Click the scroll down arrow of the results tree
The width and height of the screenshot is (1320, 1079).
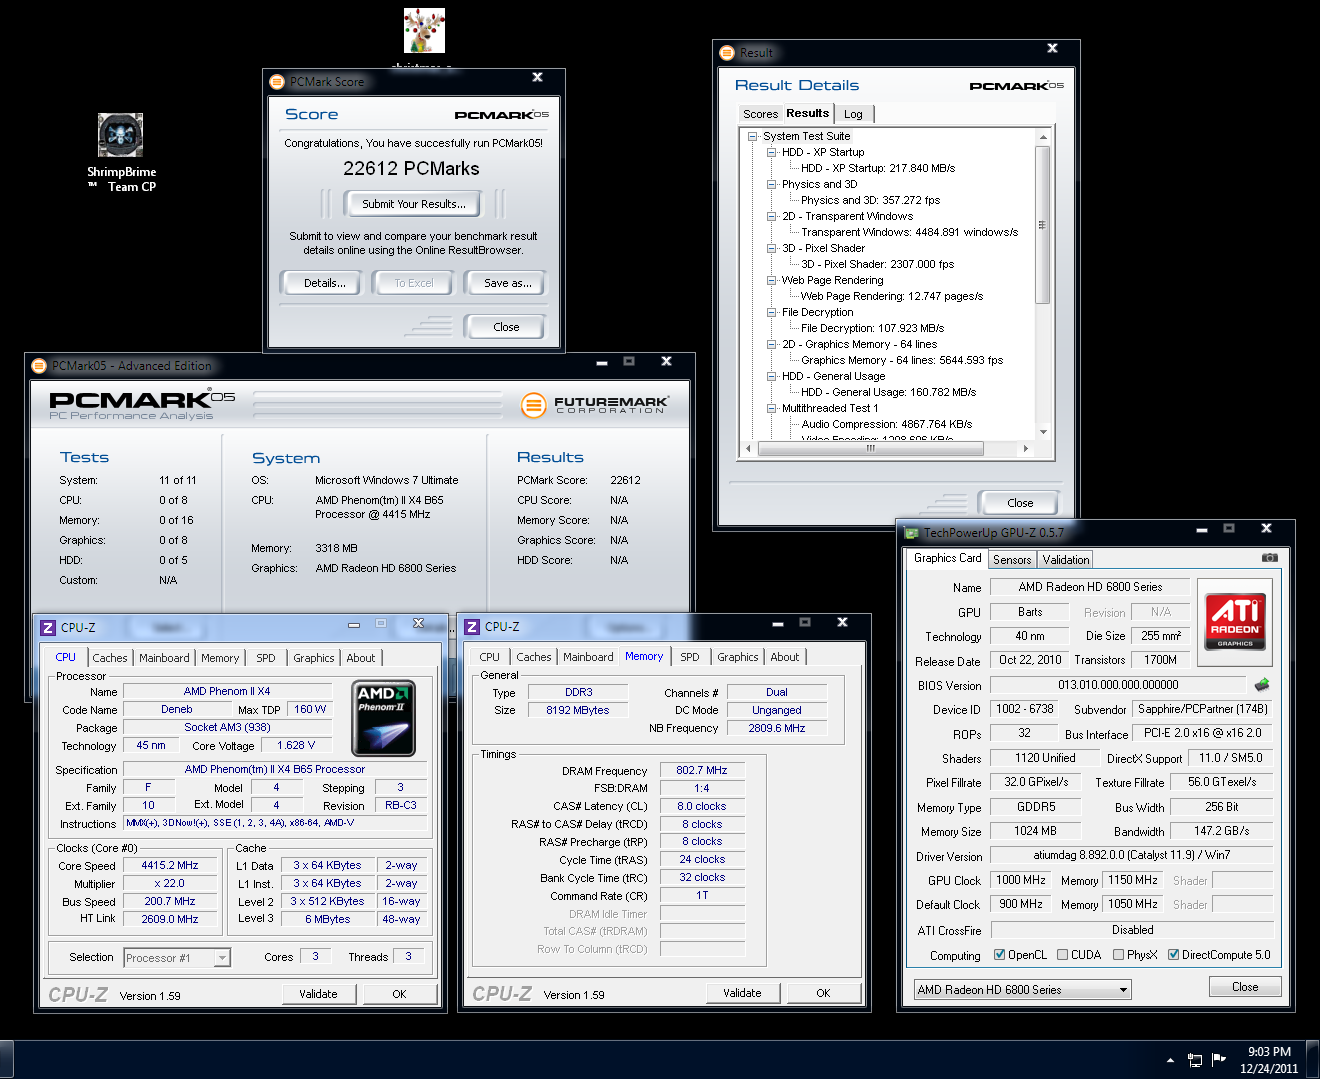[1043, 432]
